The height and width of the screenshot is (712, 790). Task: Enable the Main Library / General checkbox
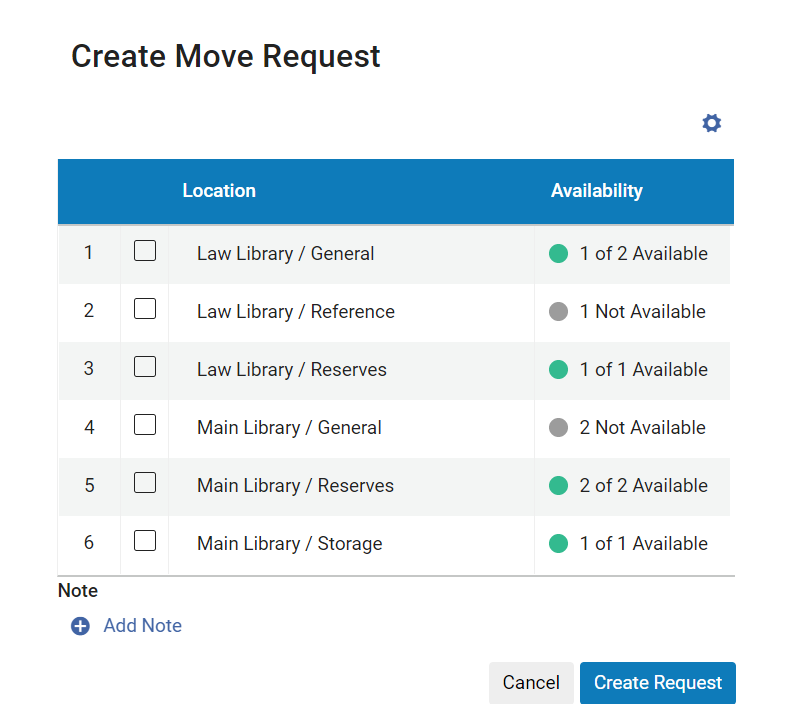[145, 425]
